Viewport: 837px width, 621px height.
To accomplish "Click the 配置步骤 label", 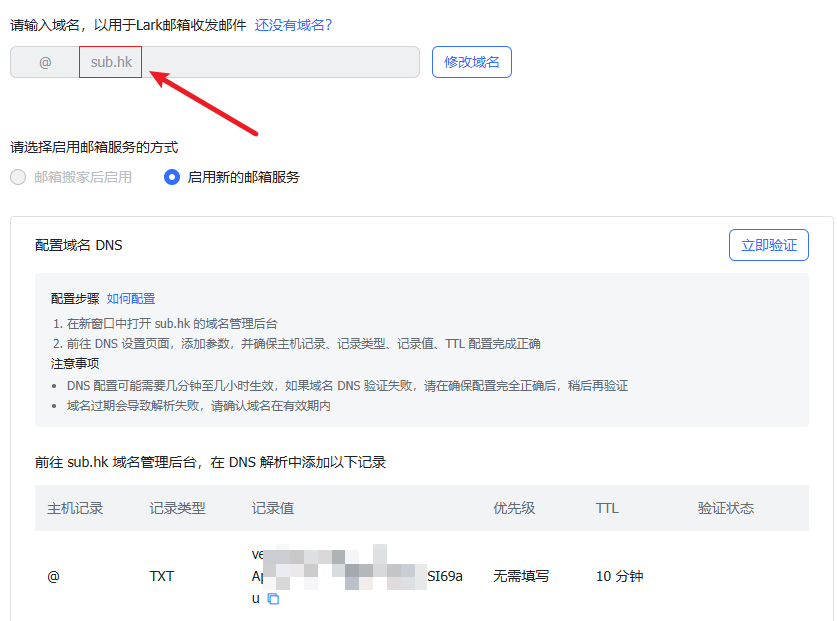I will [x=75, y=298].
